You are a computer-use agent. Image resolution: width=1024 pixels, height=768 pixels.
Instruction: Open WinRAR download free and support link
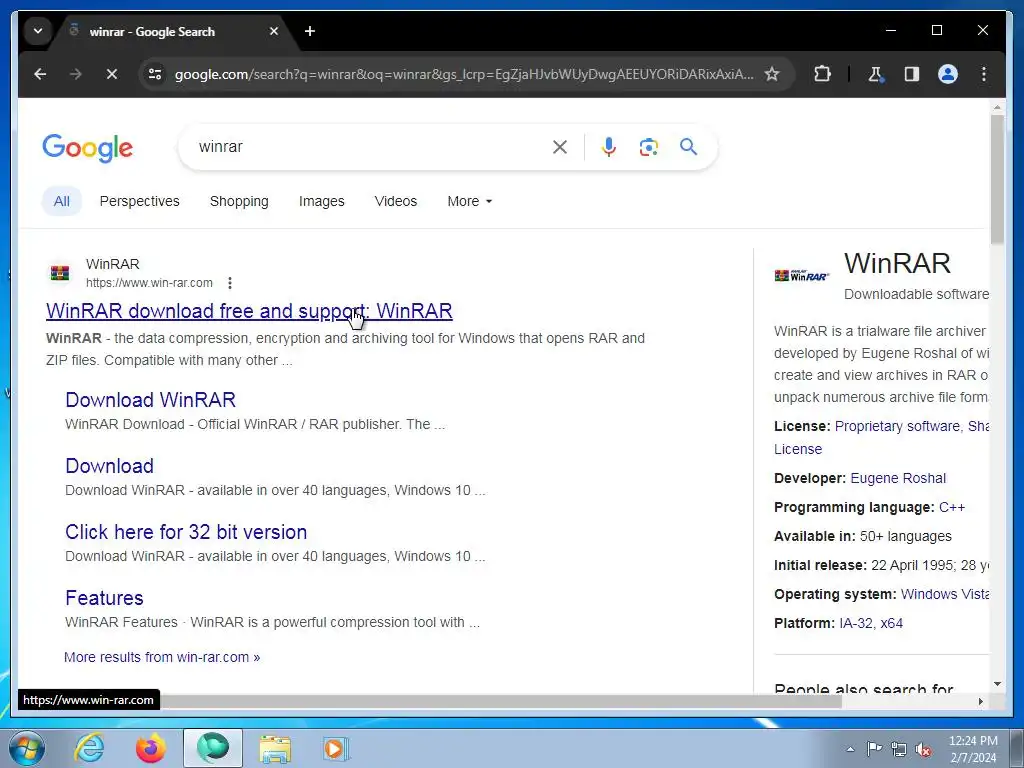[x=249, y=311]
